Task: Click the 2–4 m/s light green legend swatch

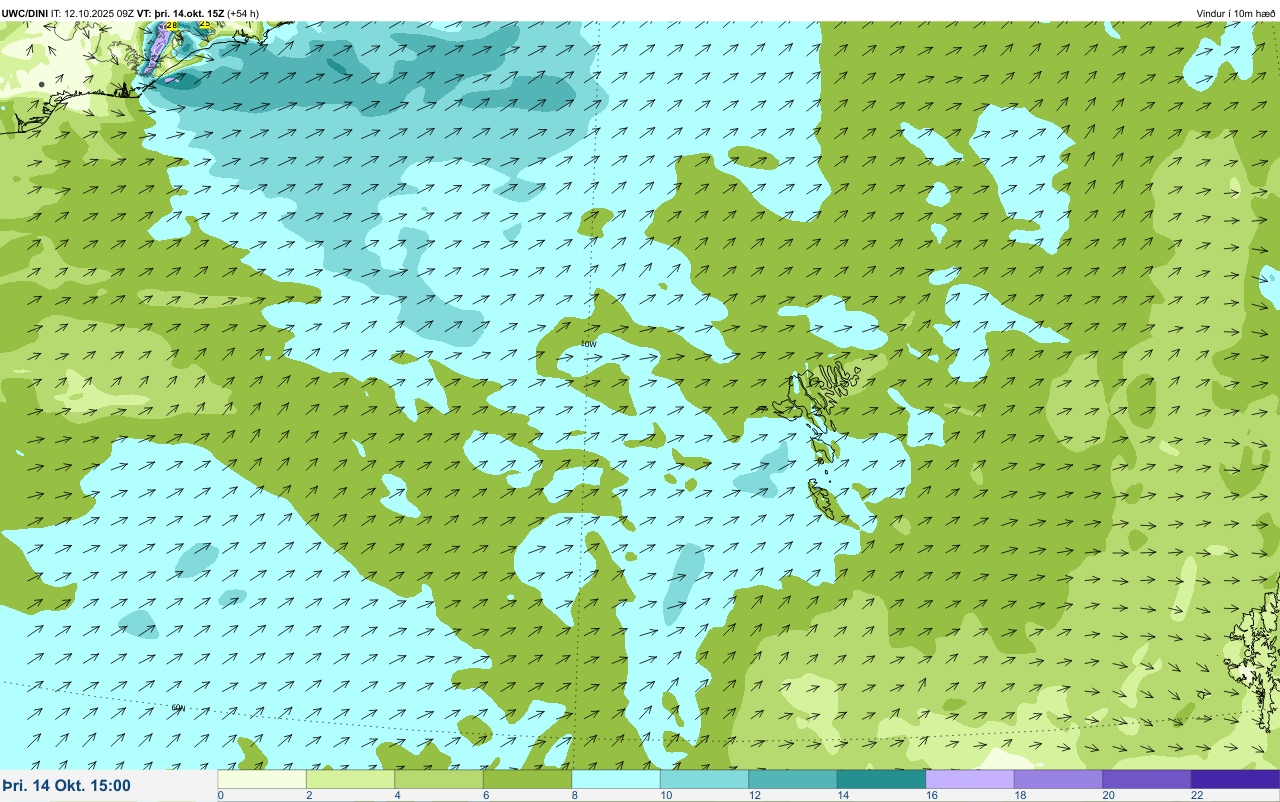Action: 350,779
